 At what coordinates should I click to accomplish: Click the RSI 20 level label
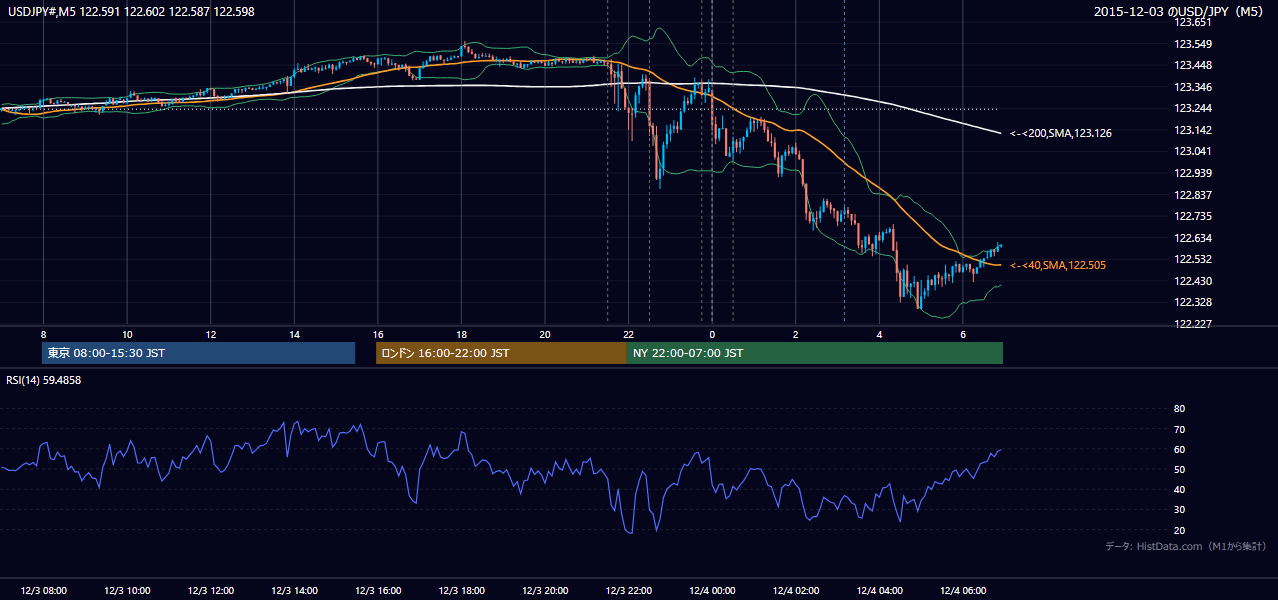pyautogui.click(x=1179, y=530)
